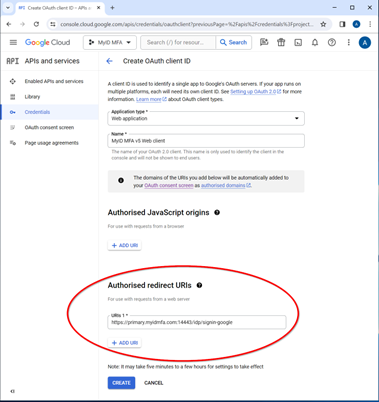
Task: Click the OAuth consent screen icon
Action: coord(13,127)
